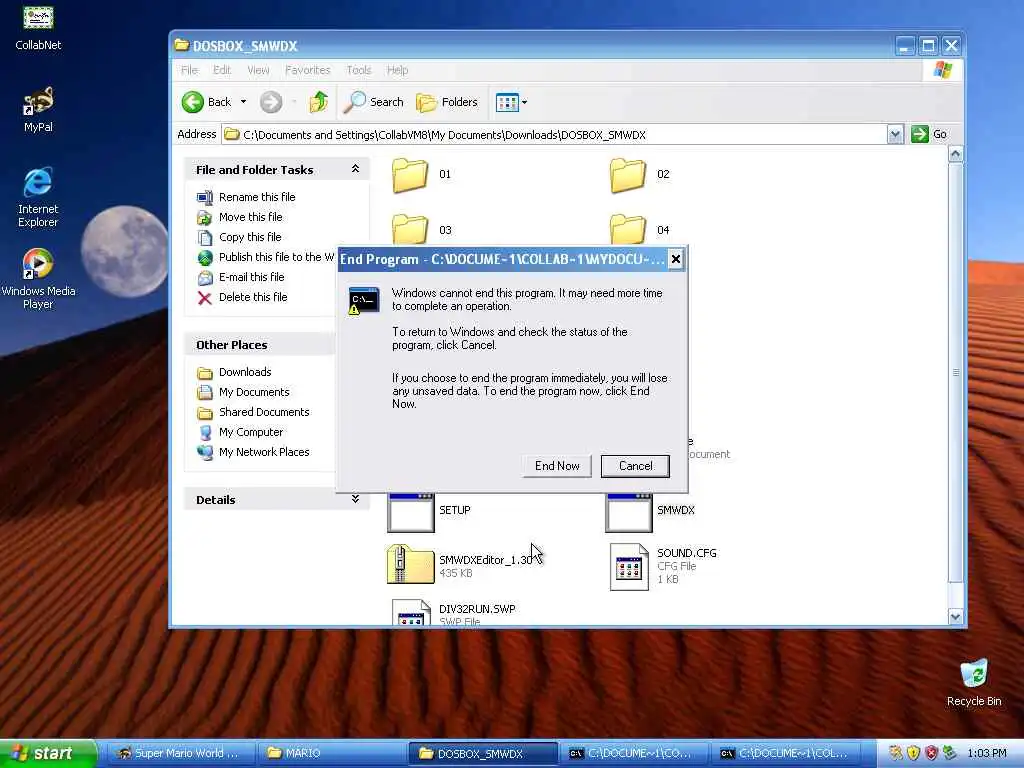
Task: Open the Tools menu
Action: pos(359,70)
